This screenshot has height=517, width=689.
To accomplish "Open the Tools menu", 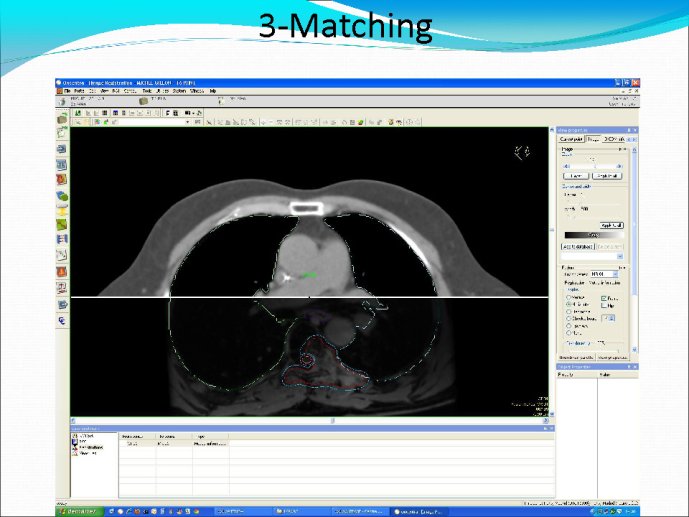I will point(147,91).
